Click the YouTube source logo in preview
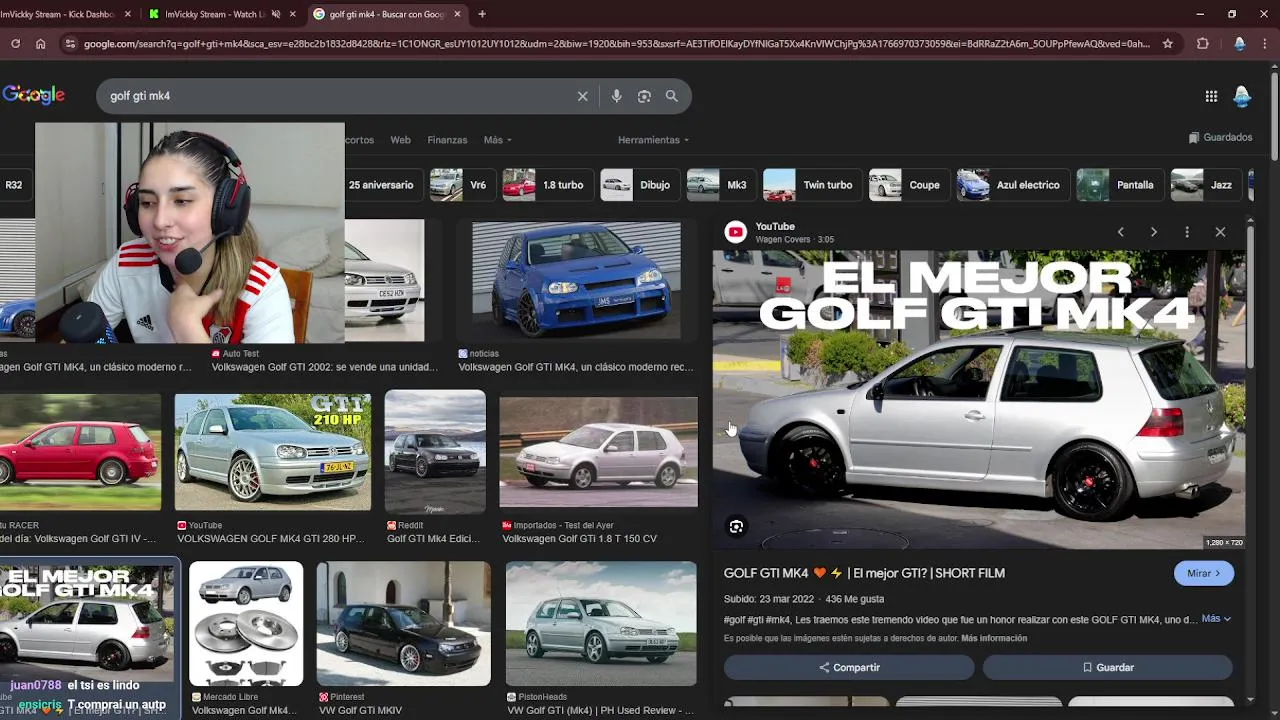1280x720 pixels. (736, 232)
